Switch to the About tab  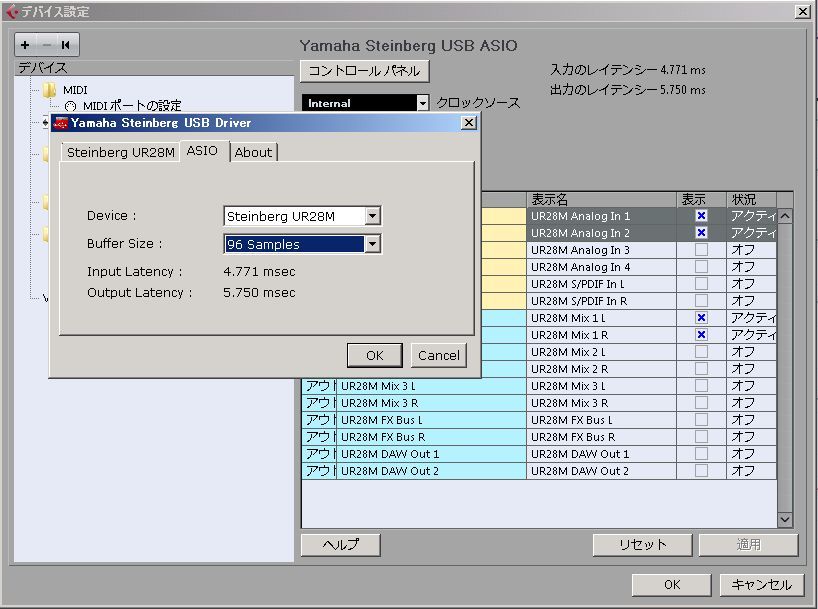pos(253,153)
